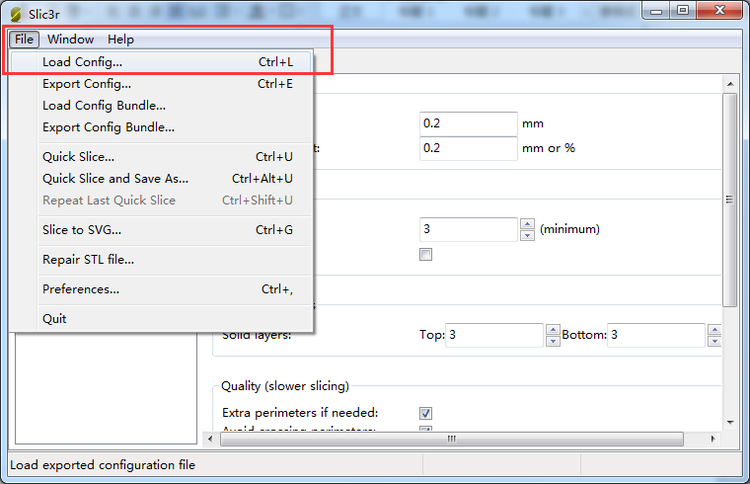Open the Window menu
Image resolution: width=750 pixels, height=484 pixels.
pyautogui.click(x=70, y=39)
